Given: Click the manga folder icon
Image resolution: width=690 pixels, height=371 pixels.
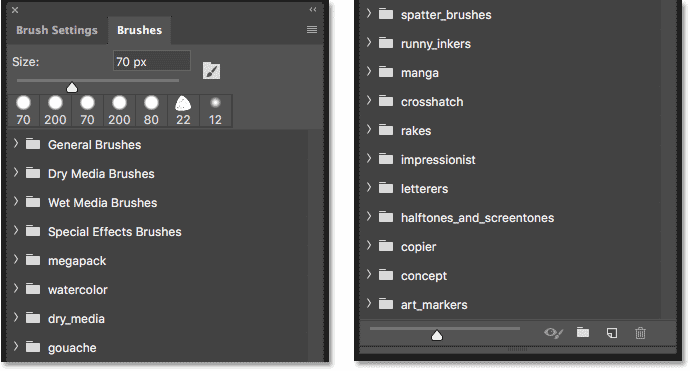Looking at the screenshot, I should coord(386,72).
